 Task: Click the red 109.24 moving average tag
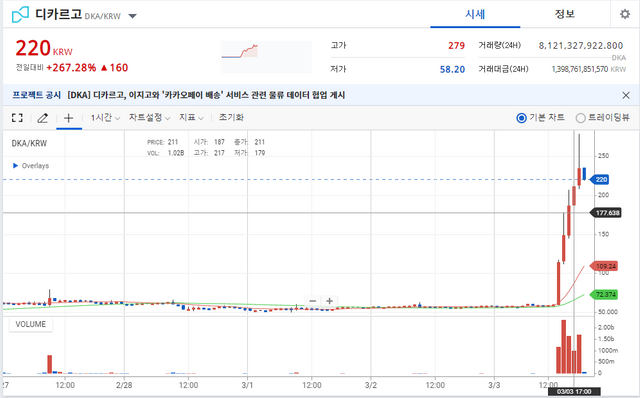[604, 266]
